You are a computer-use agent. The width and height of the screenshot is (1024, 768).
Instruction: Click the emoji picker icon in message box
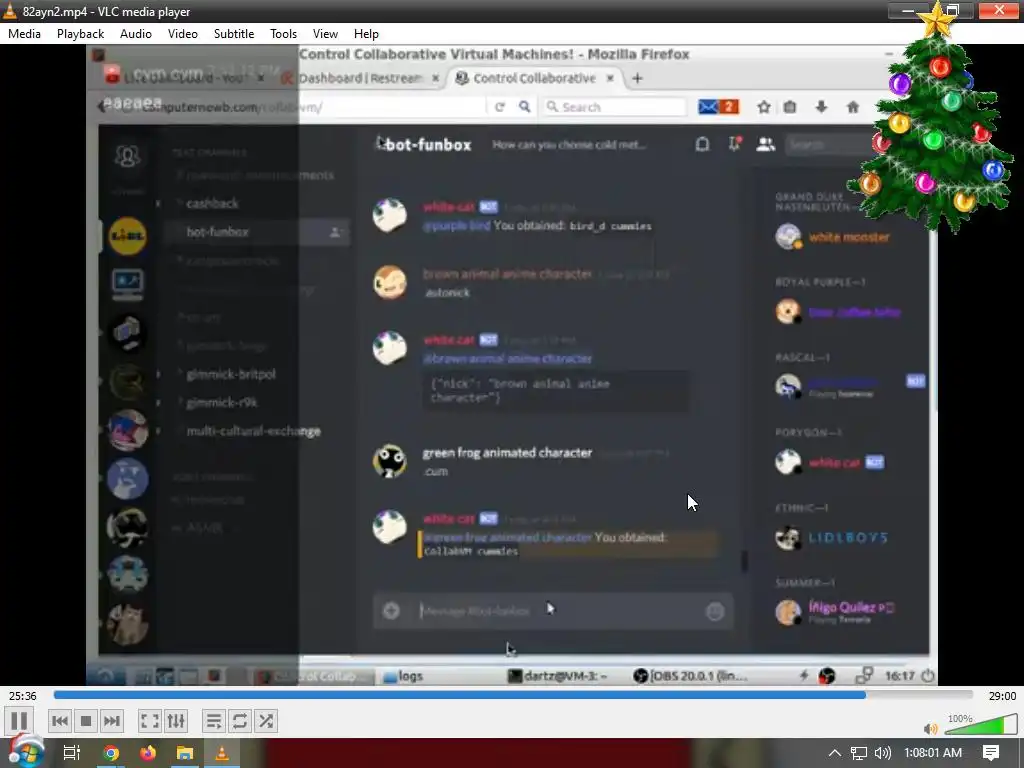point(715,611)
